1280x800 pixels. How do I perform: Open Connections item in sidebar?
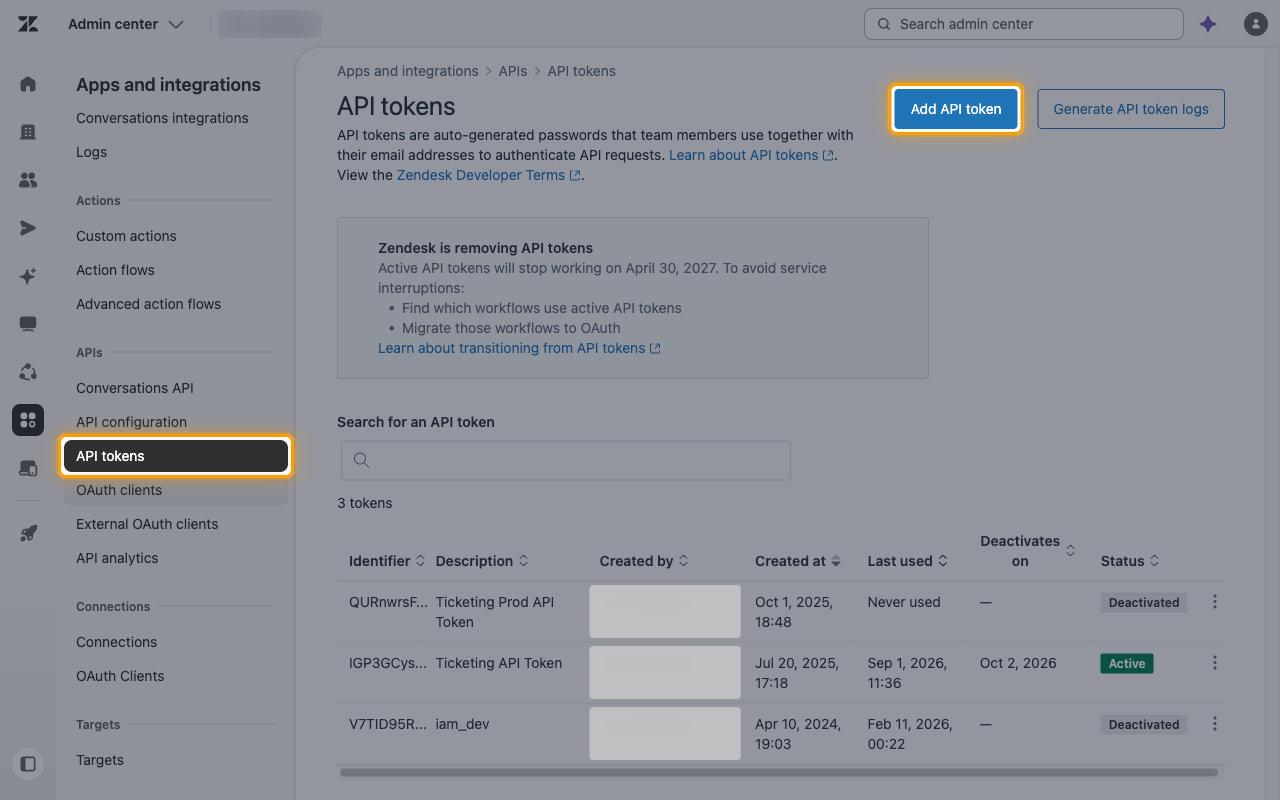click(116, 642)
